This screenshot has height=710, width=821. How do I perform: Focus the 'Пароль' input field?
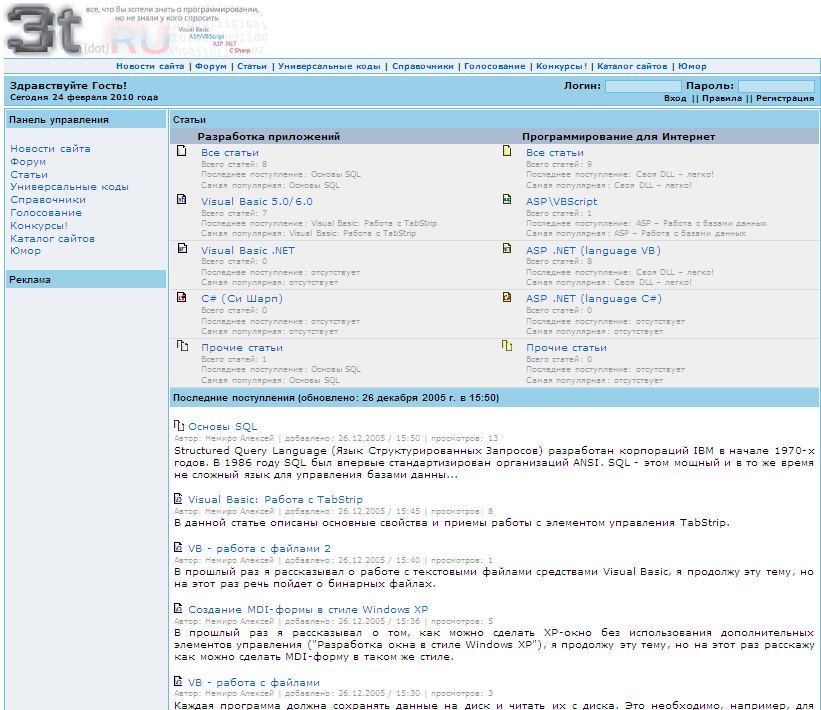tap(776, 86)
